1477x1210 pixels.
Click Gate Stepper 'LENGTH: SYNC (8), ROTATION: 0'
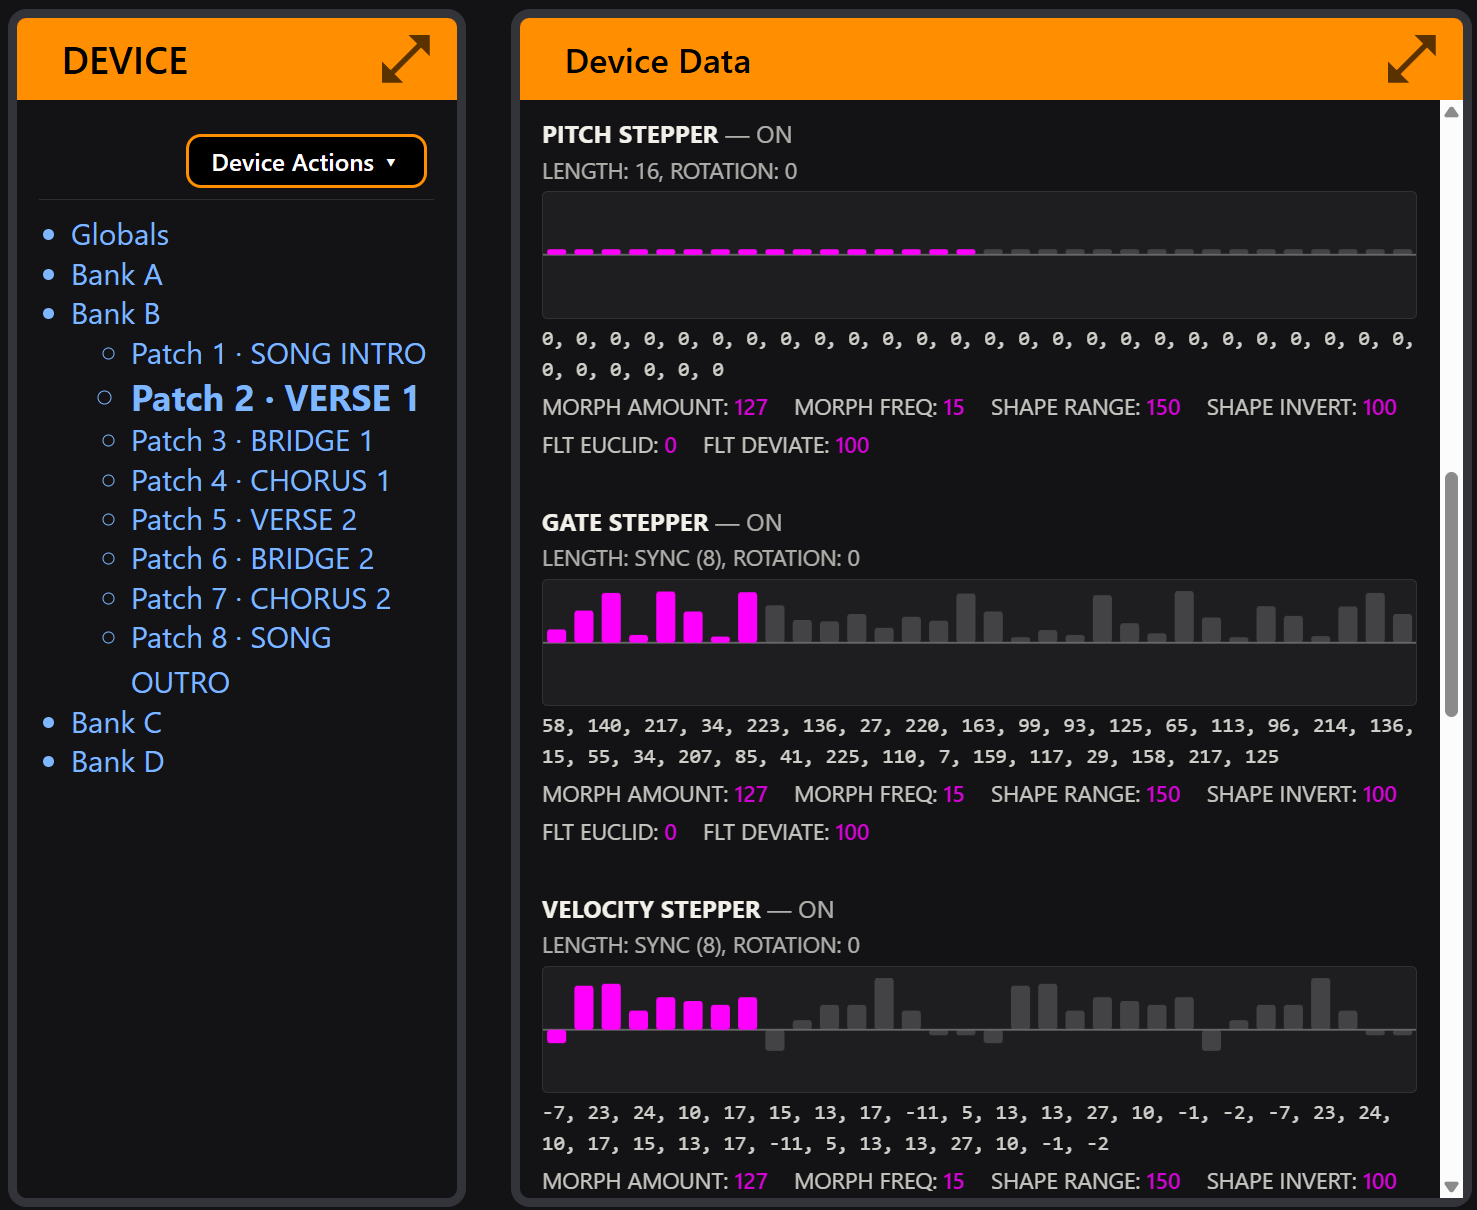[701, 558]
